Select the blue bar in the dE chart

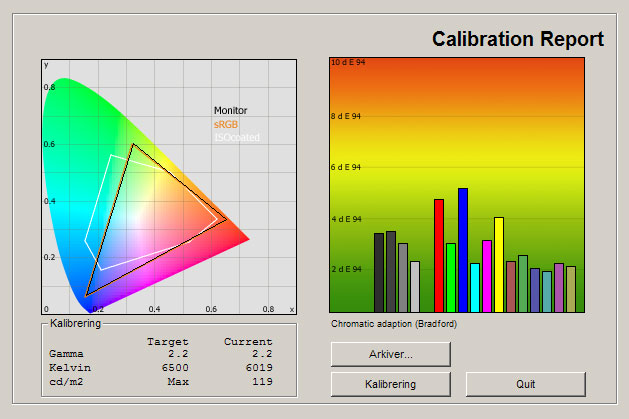(x=463, y=250)
